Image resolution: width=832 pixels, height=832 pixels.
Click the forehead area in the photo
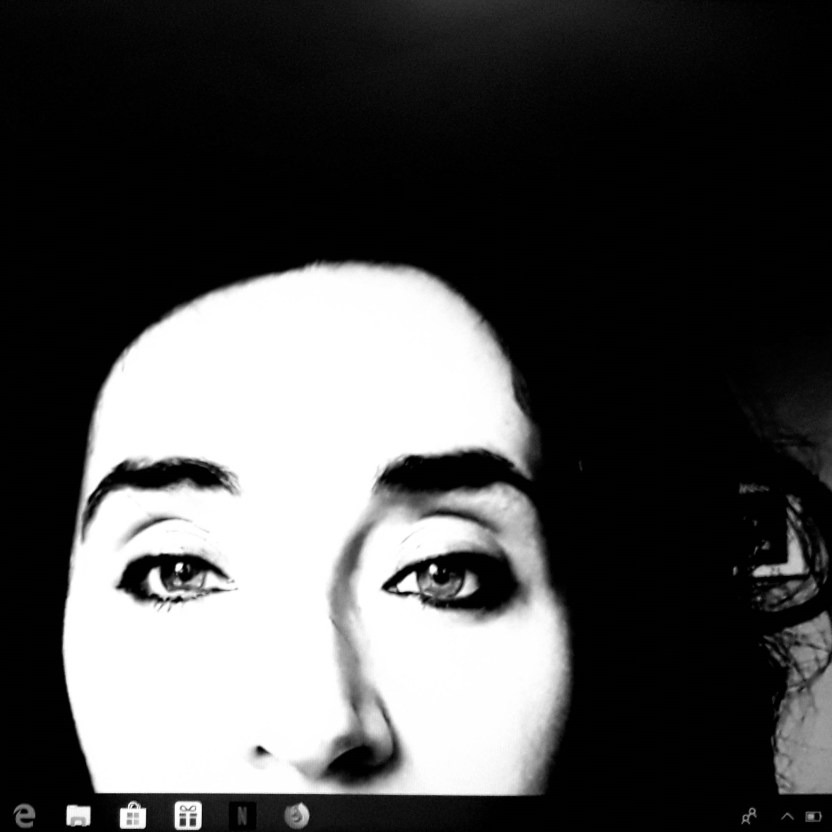tap(310, 370)
